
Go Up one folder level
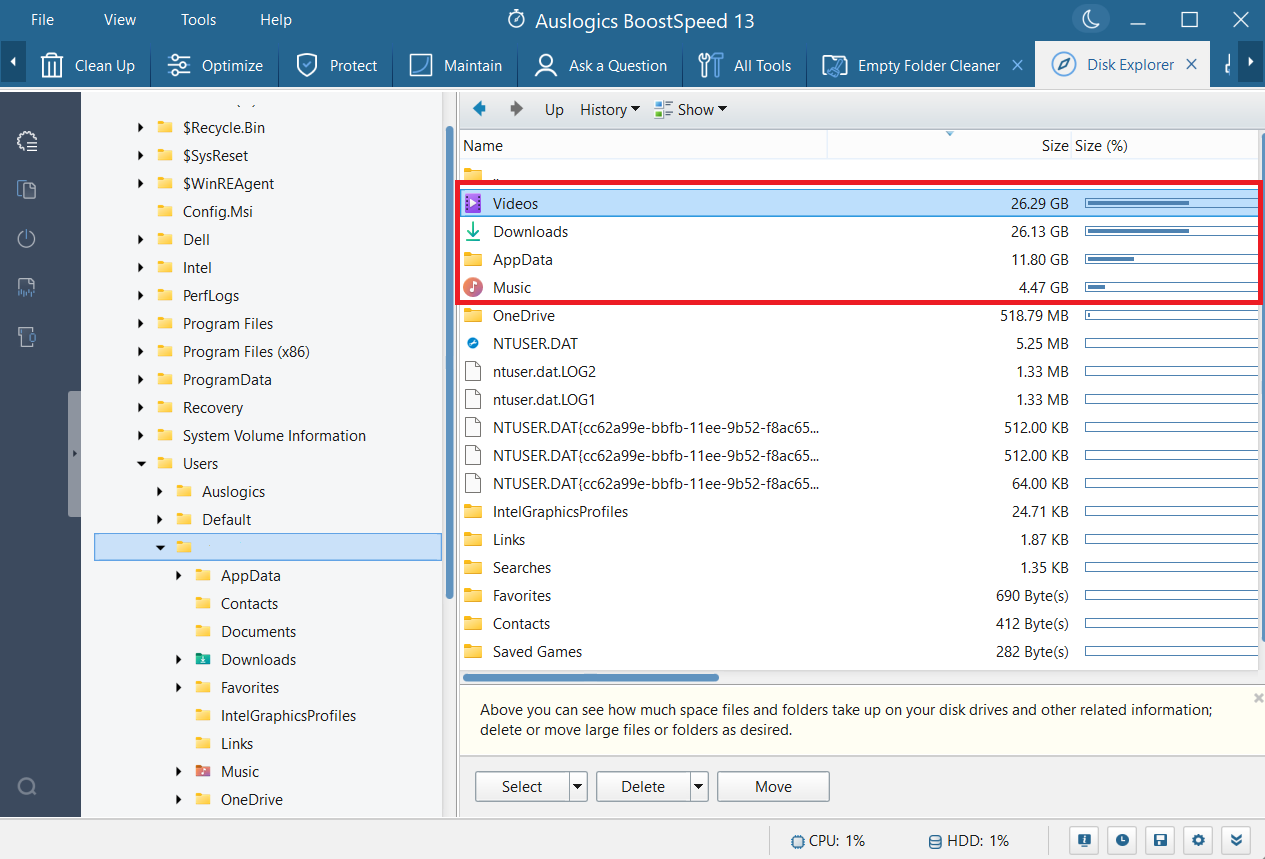(x=554, y=110)
